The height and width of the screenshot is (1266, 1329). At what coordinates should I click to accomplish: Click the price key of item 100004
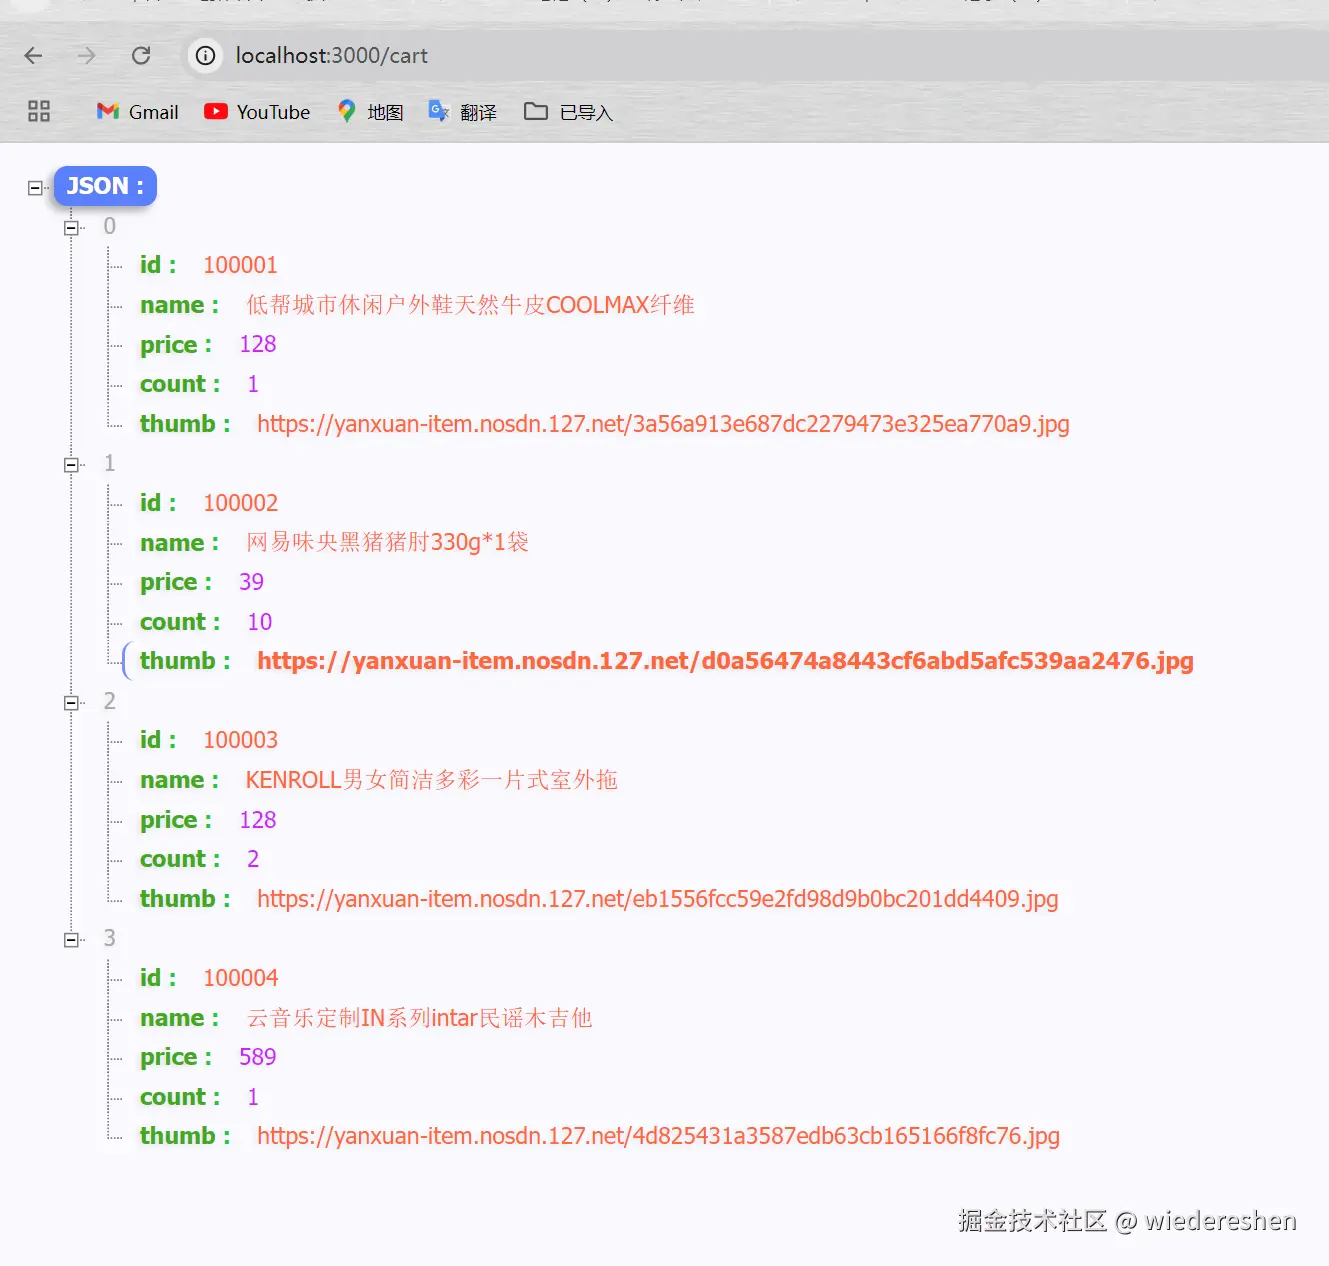[176, 1057]
